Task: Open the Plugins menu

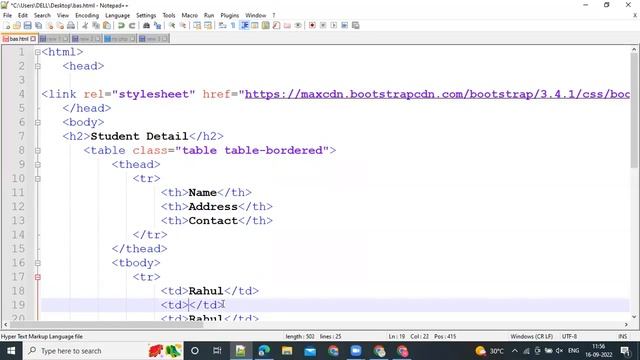Action: (229, 16)
